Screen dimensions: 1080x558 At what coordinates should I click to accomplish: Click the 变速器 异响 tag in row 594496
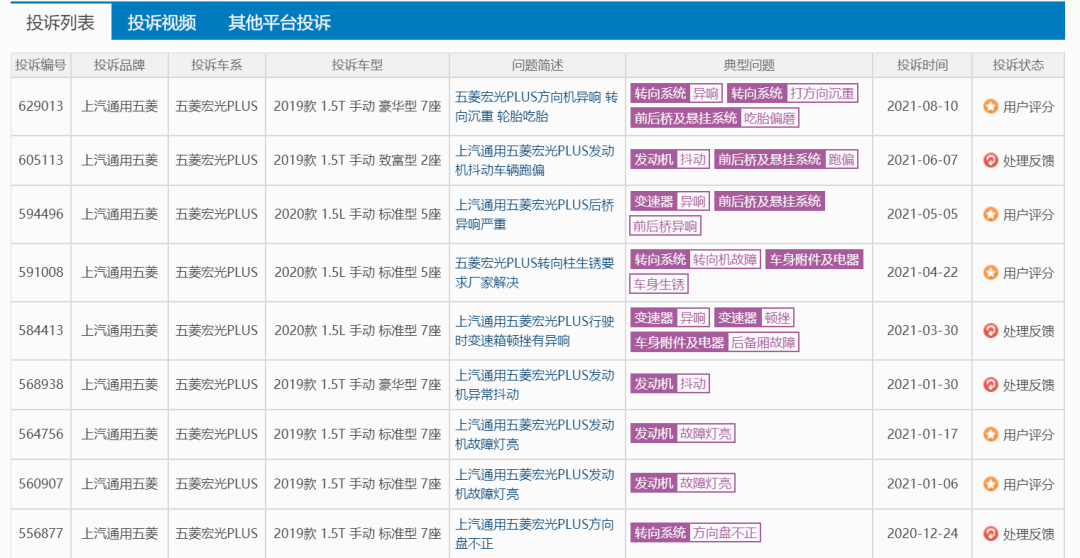[669, 202]
